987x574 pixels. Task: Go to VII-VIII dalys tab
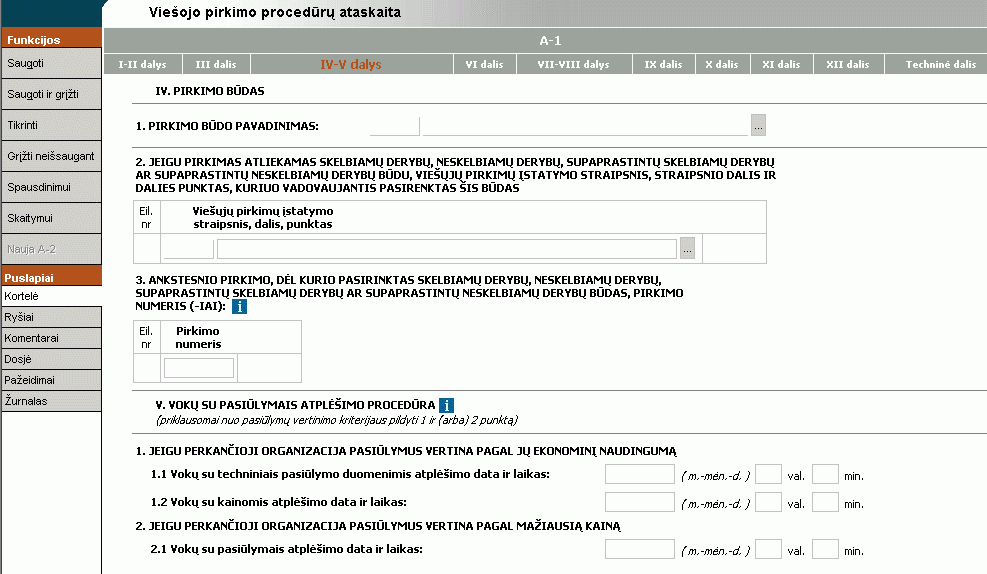coord(573,64)
